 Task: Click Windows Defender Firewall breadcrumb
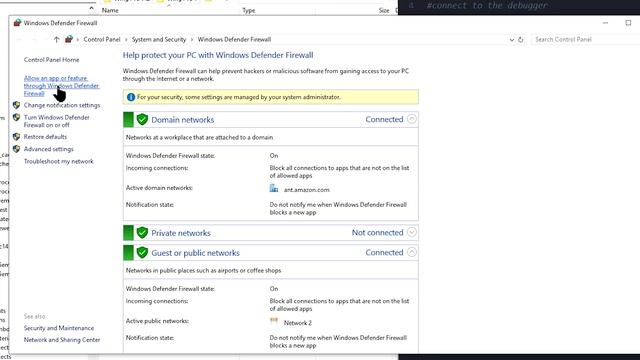point(234,40)
